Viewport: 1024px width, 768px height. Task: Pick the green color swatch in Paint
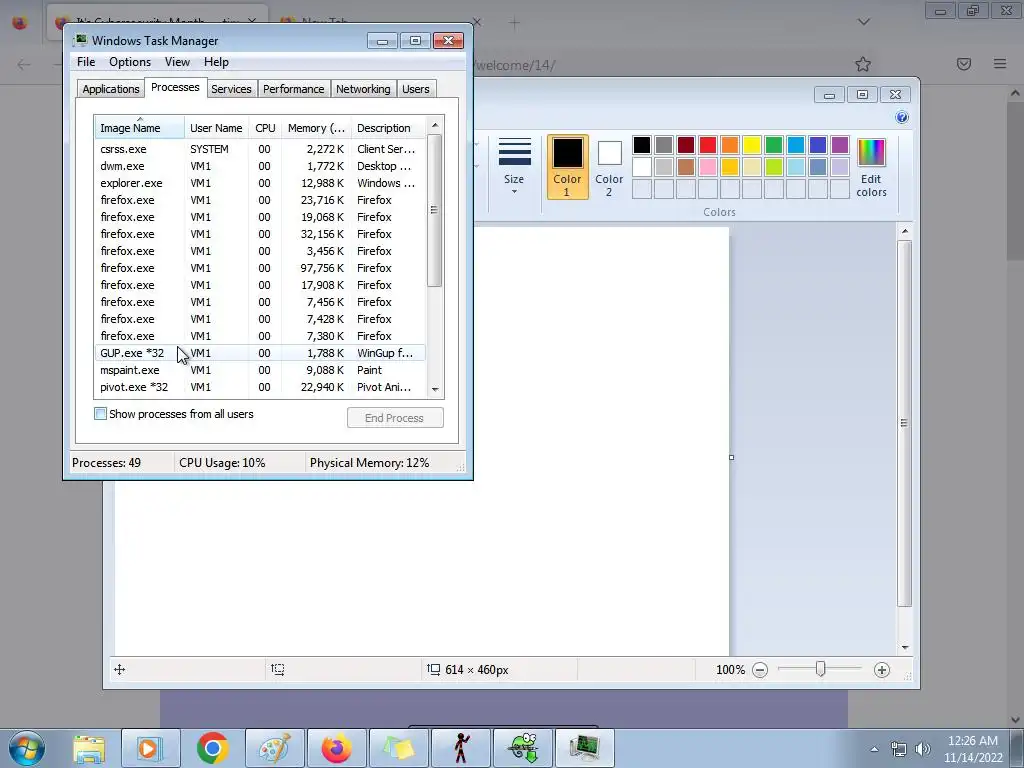pos(774,145)
